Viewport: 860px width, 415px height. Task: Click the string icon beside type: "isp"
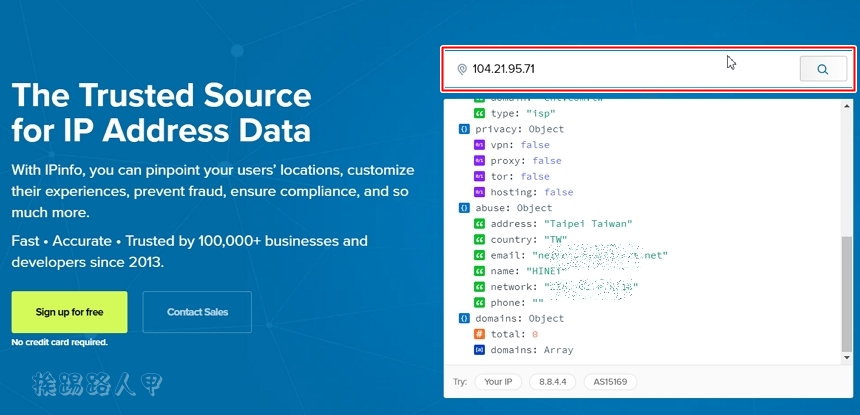[479, 113]
